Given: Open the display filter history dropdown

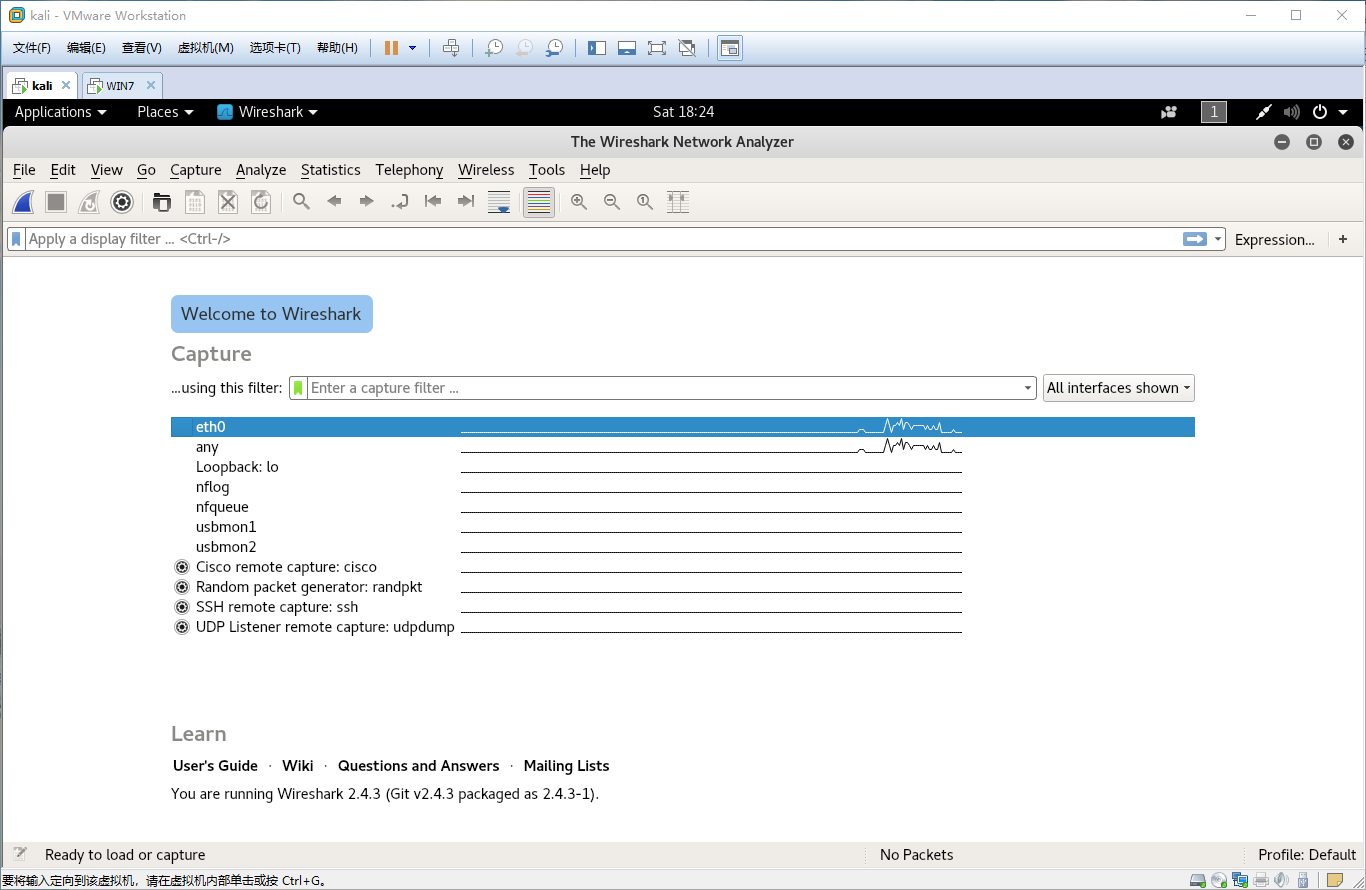Looking at the screenshot, I should point(1217,239).
